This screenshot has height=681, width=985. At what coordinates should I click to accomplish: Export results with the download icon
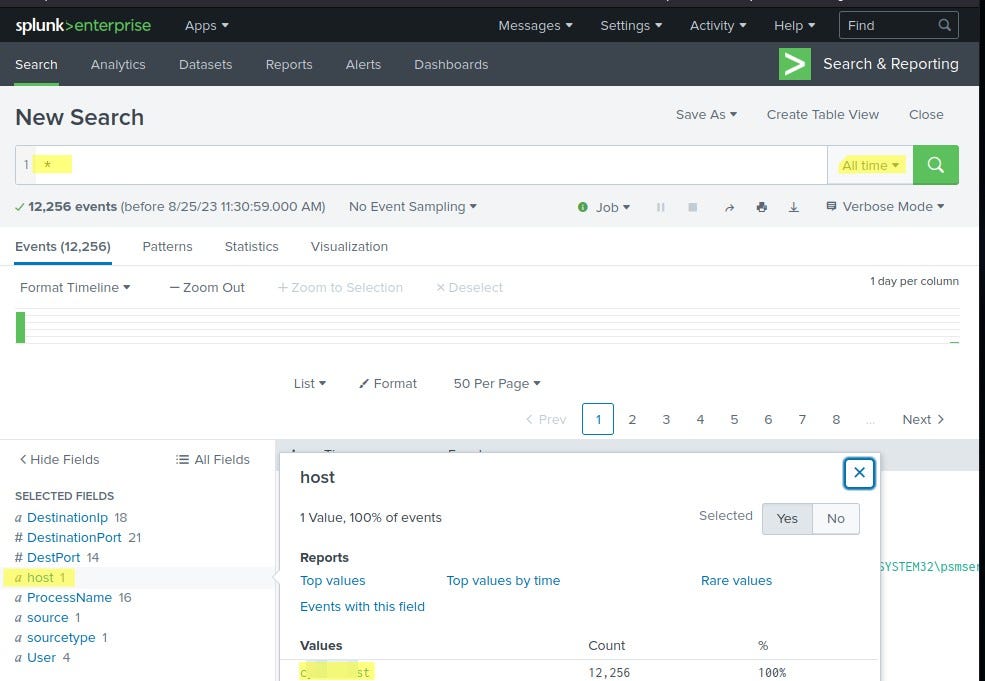(x=794, y=207)
